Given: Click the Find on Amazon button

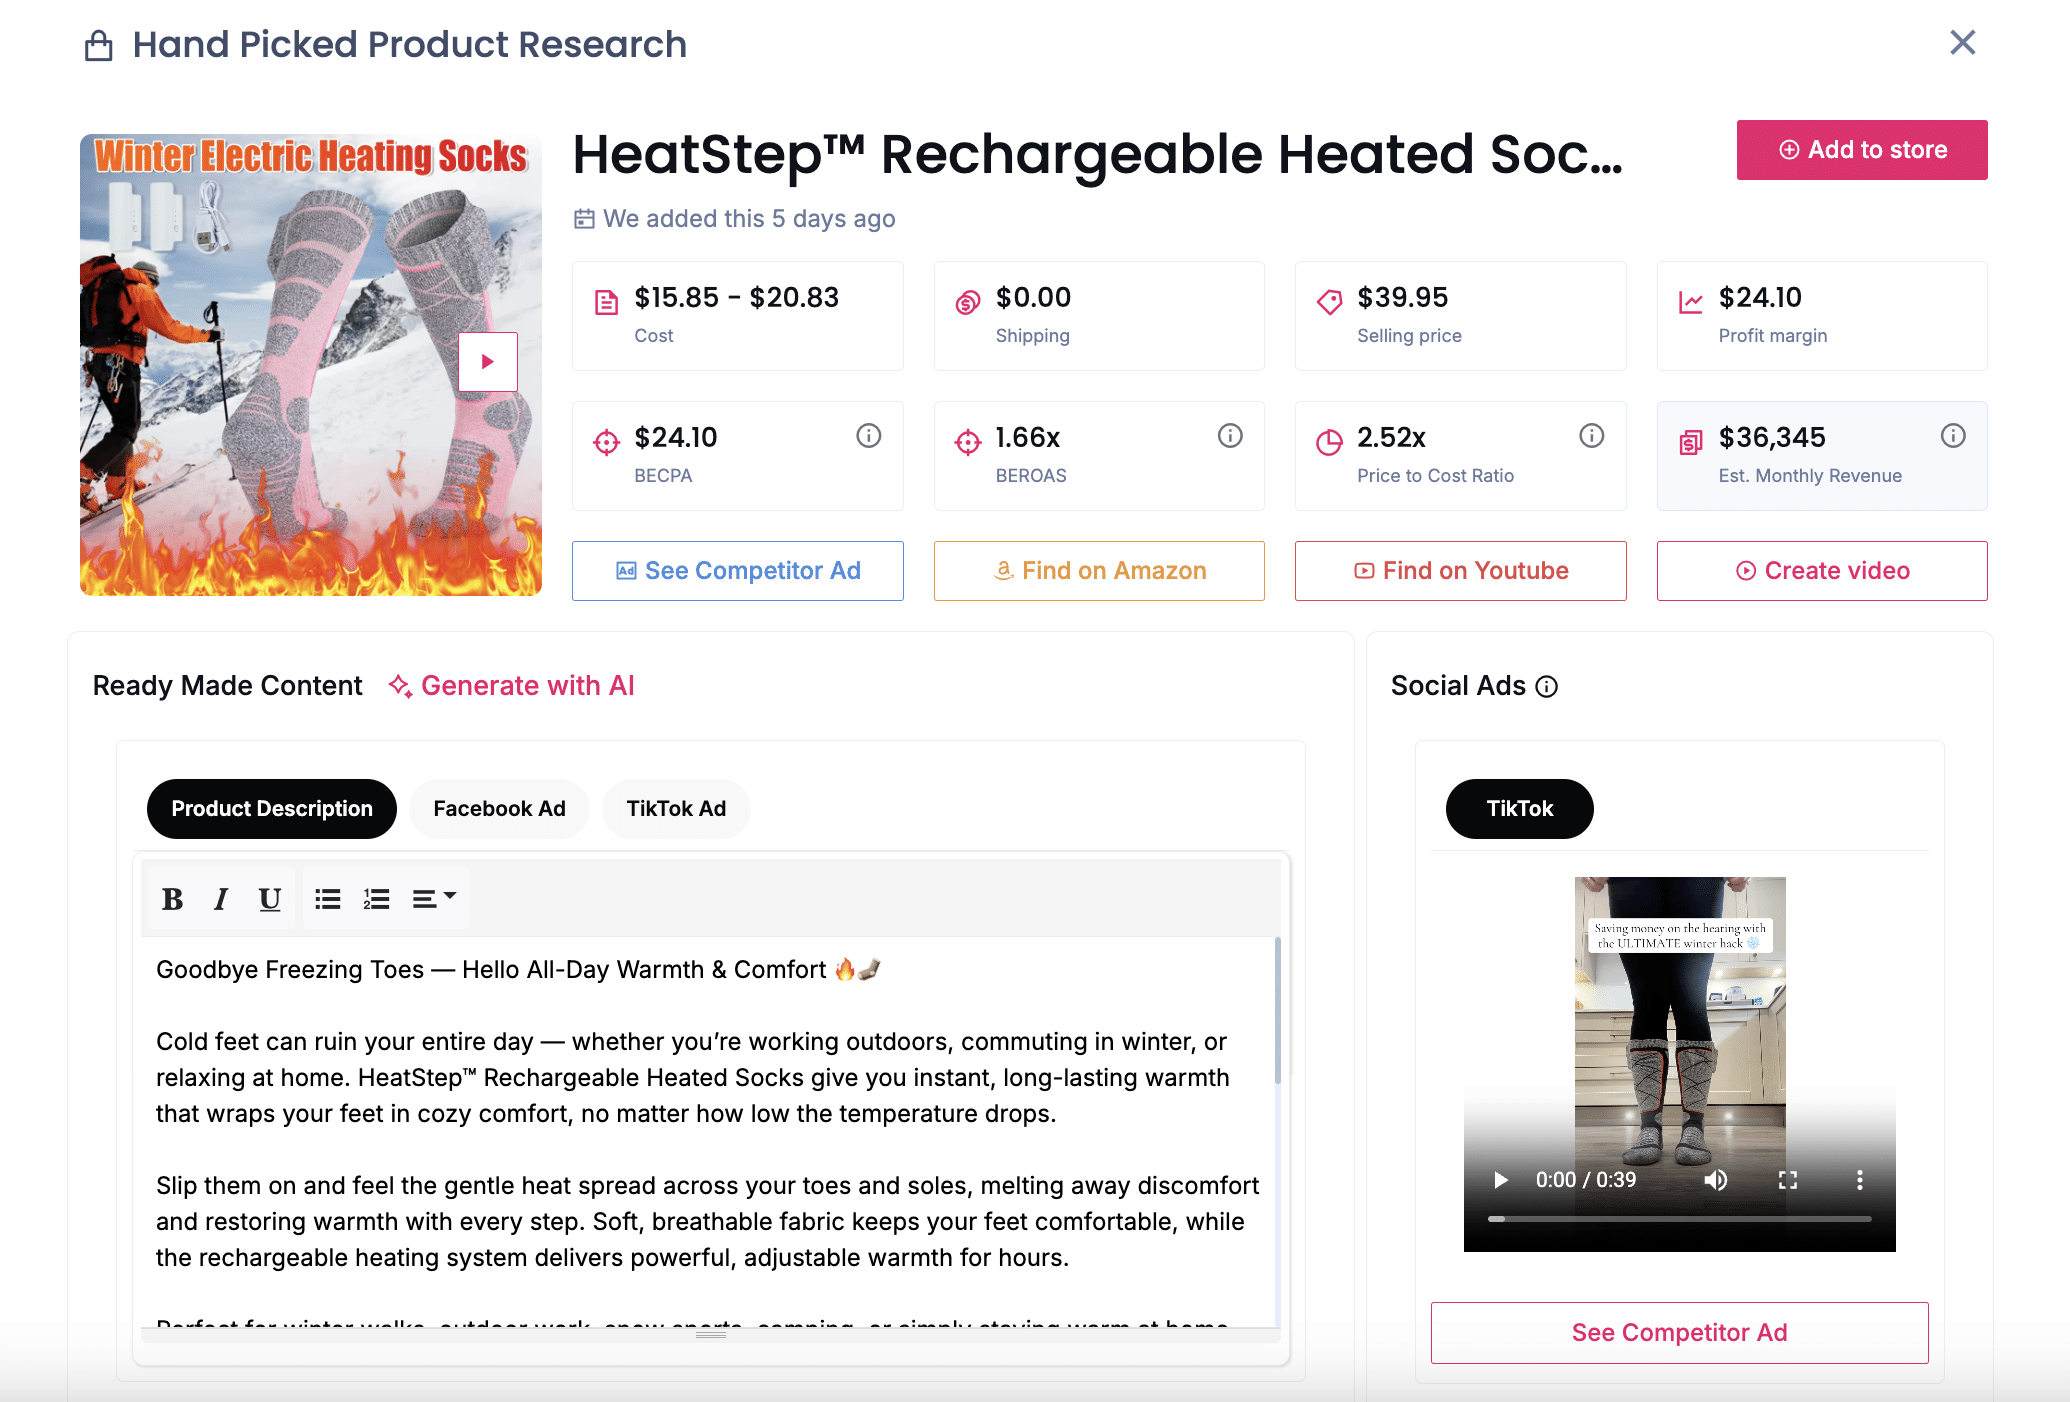Looking at the screenshot, I should (1099, 571).
